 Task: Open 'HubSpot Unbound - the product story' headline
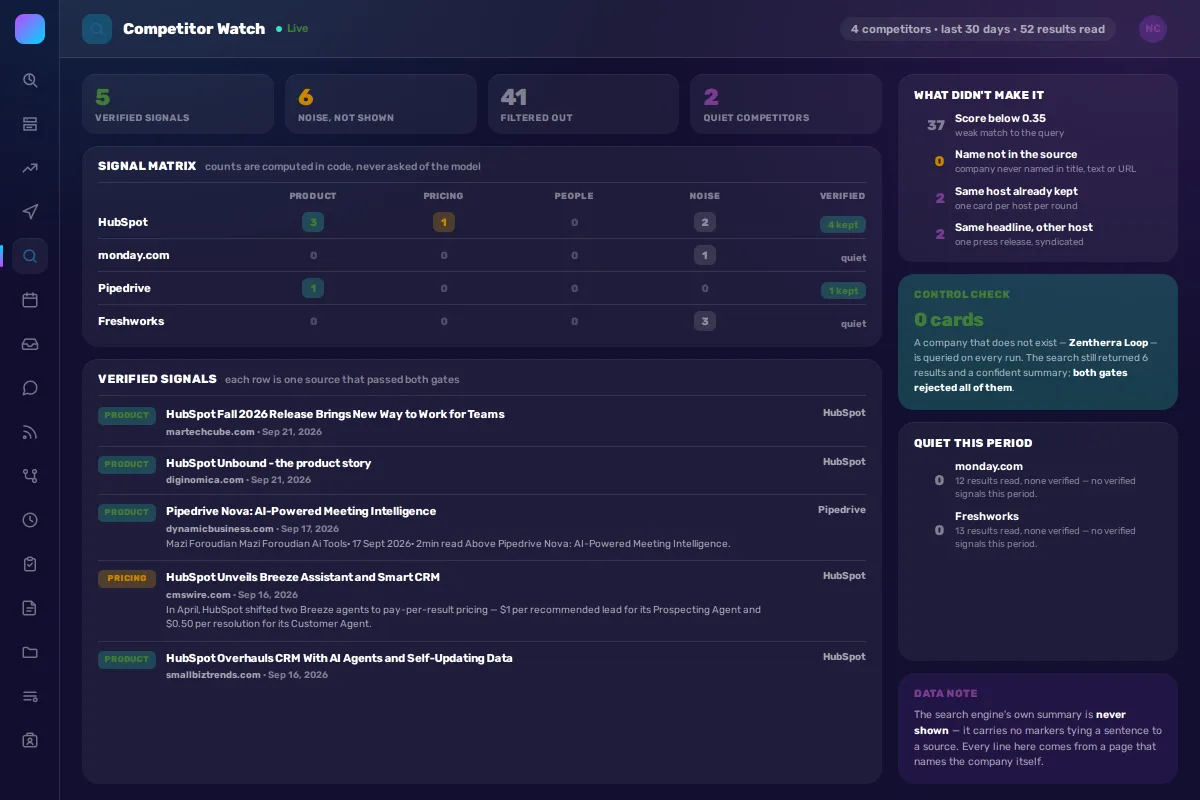[268, 463]
